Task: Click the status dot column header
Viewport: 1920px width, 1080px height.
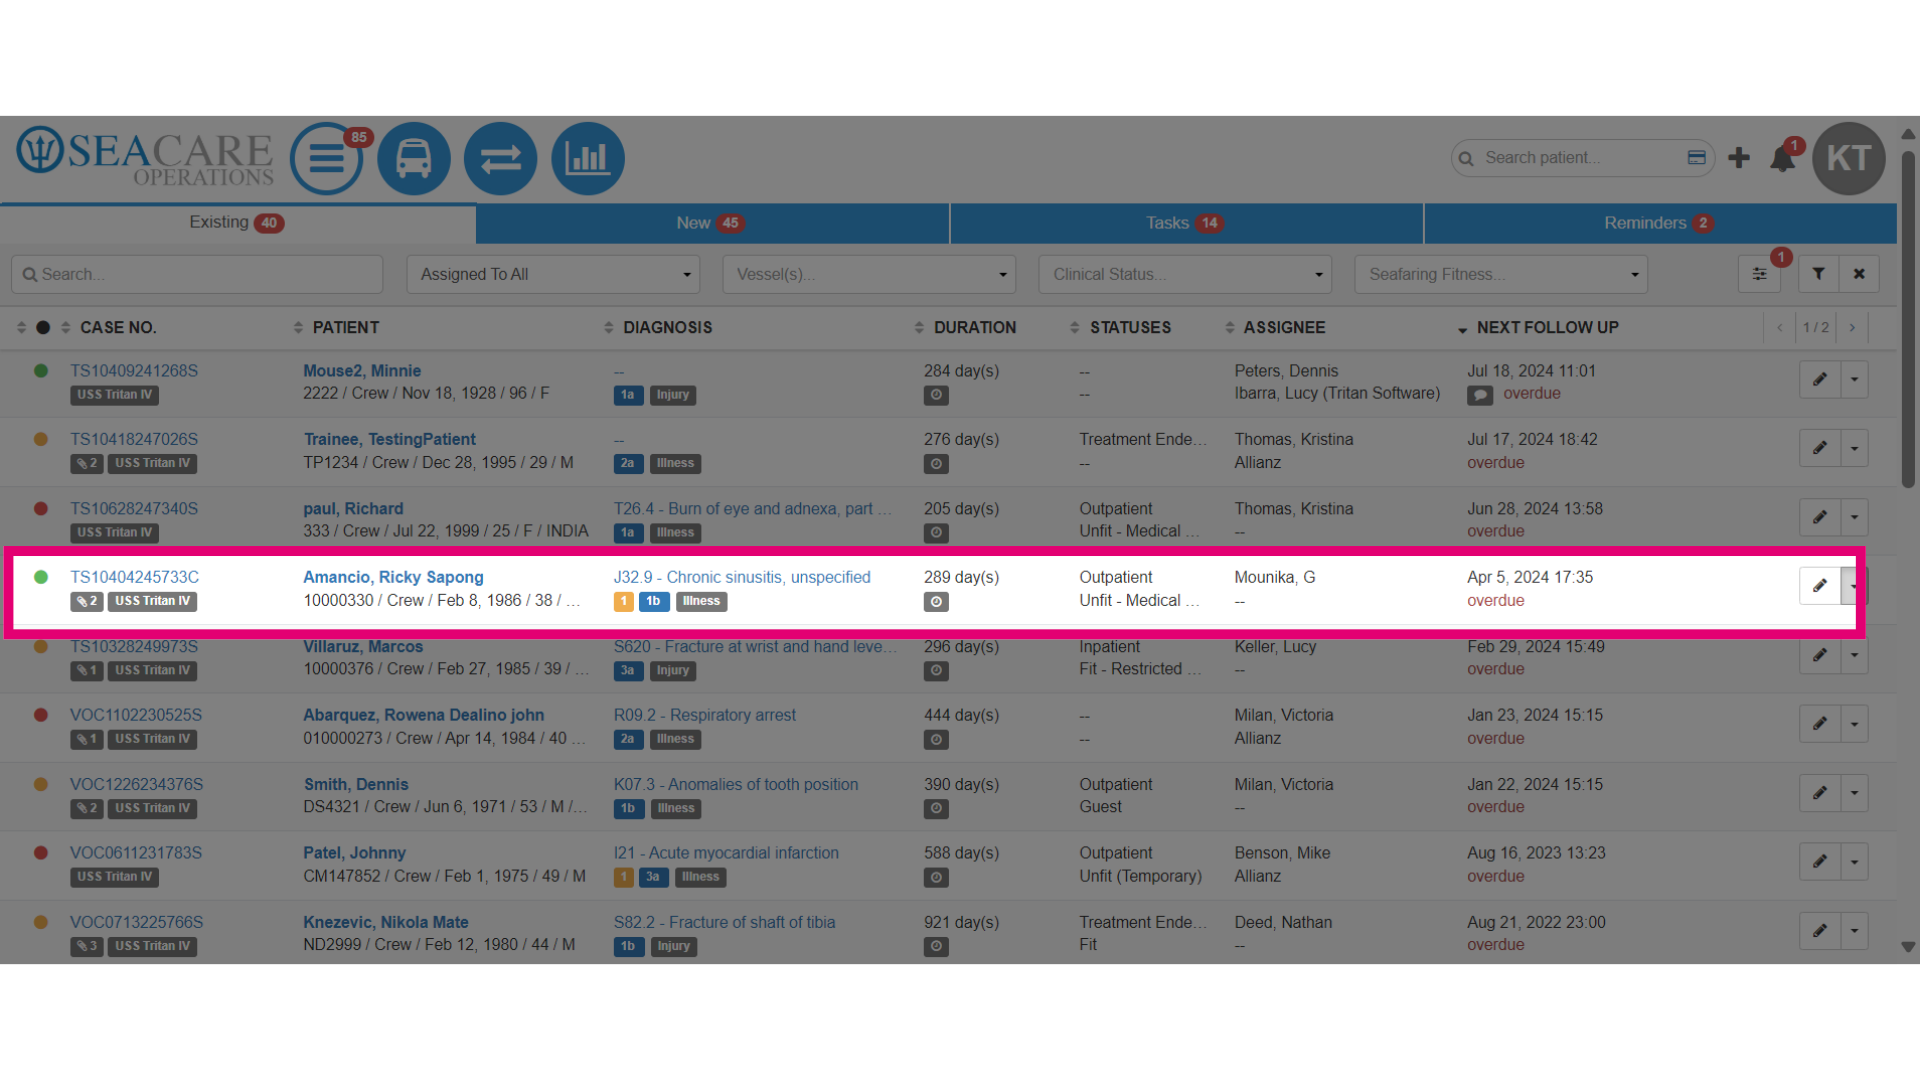Action: pyautogui.click(x=43, y=328)
